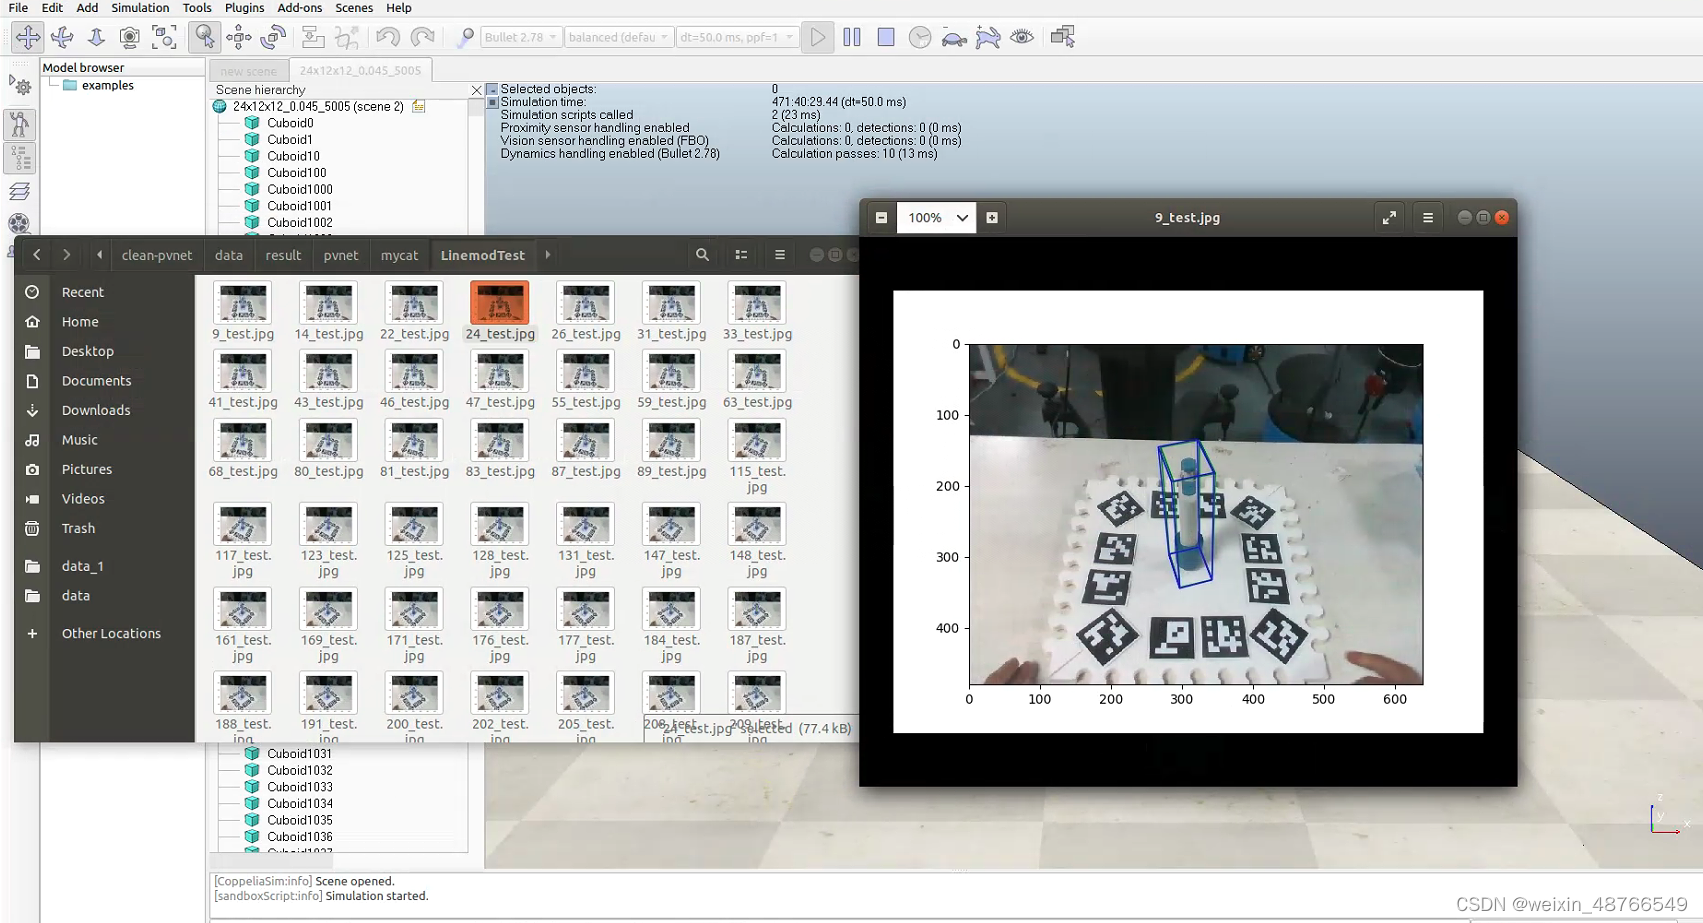Viewport: 1703px width, 923px height.
Task: Enter fullscreen in image viewer
Action: click(x=1389, y=217)
